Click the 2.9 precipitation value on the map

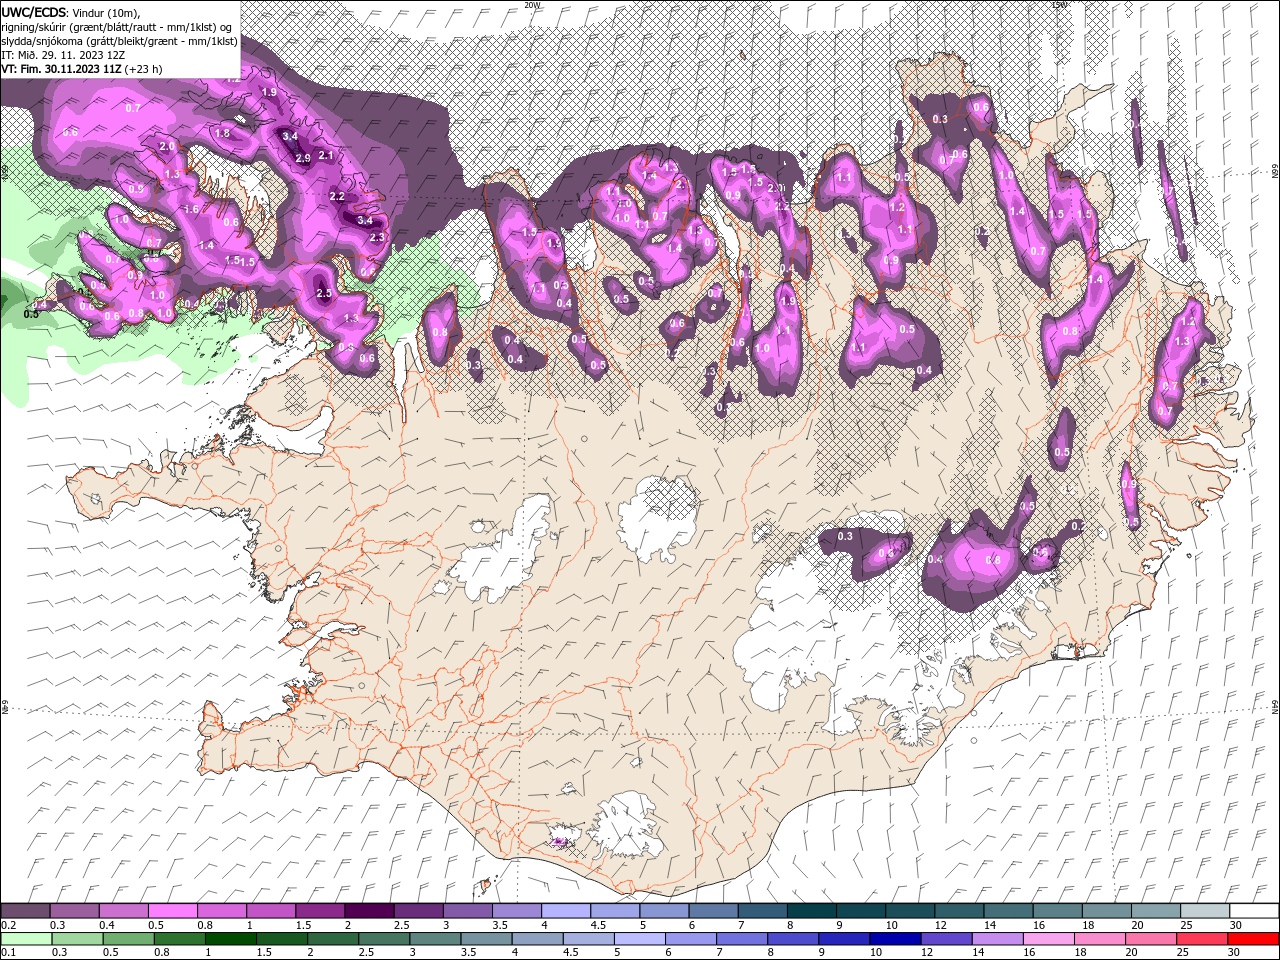(x=303, y=158)
